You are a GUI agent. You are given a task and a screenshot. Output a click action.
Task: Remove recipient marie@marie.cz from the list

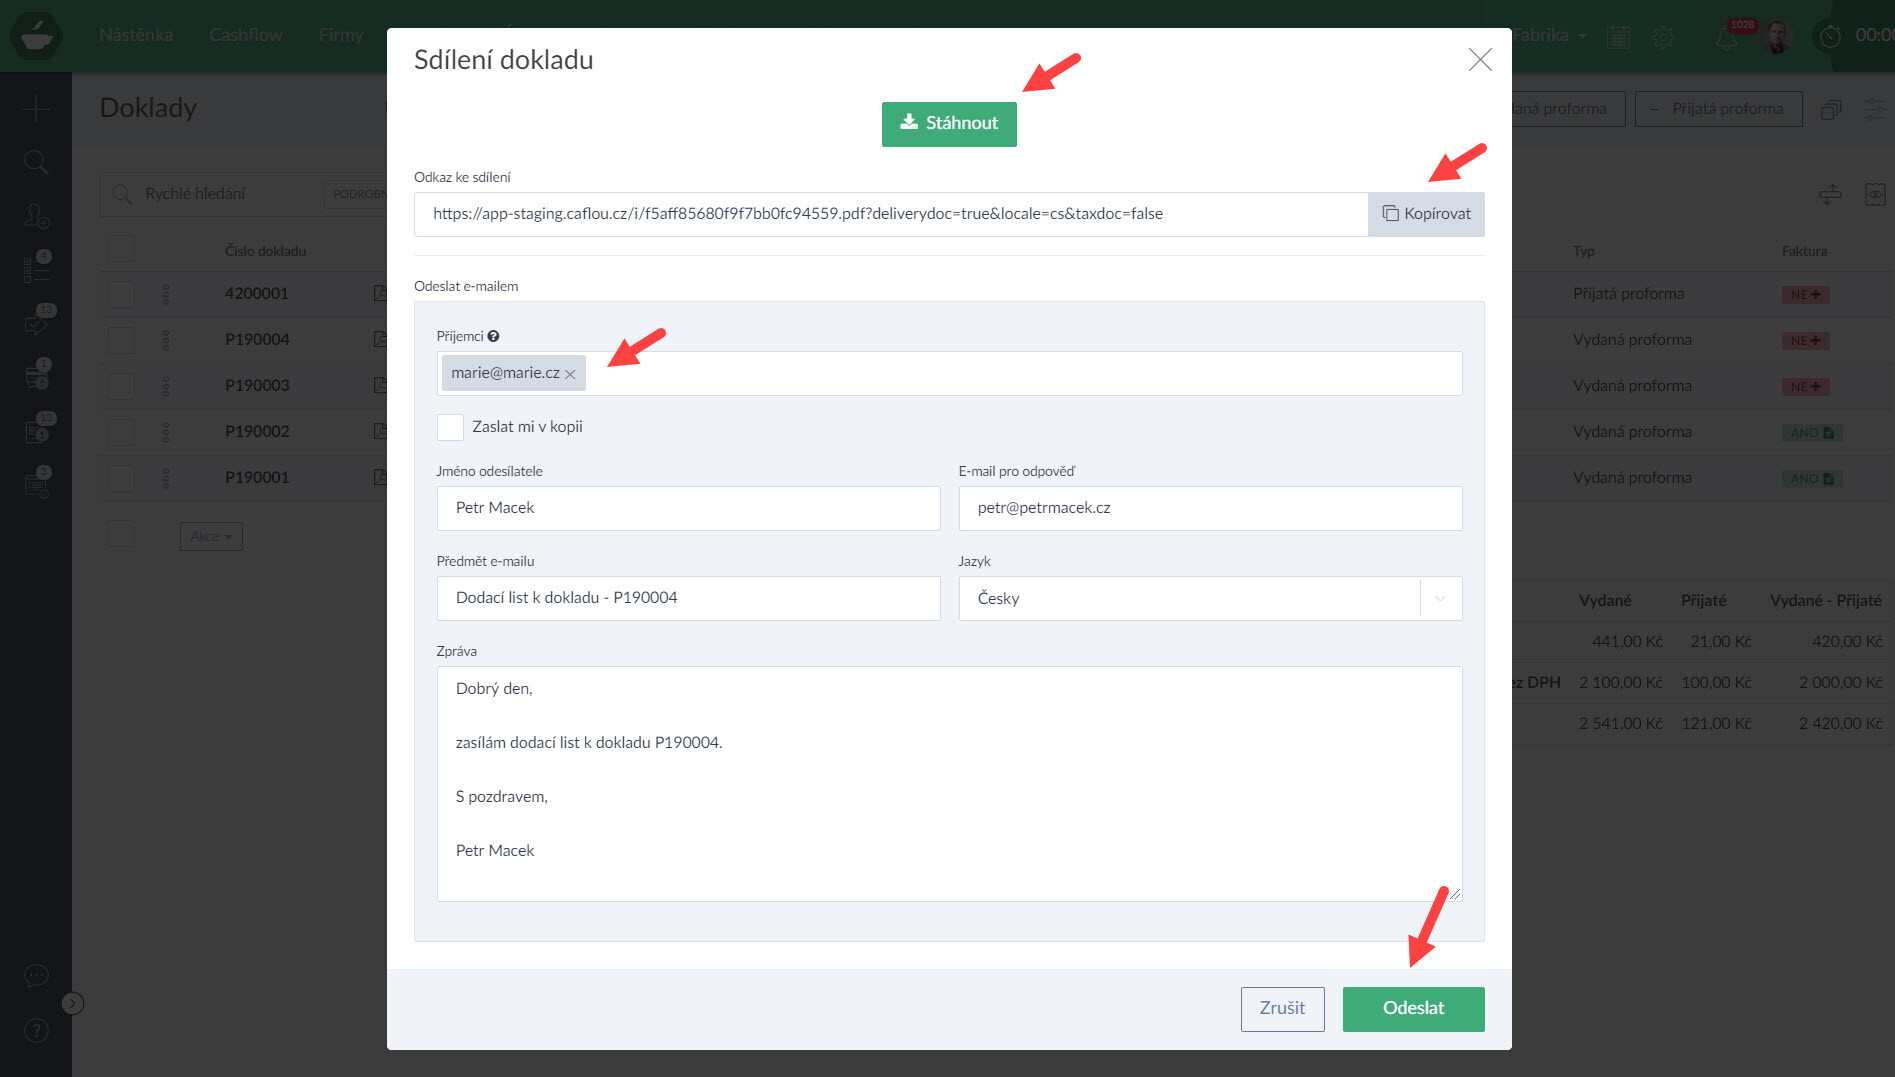570,374
